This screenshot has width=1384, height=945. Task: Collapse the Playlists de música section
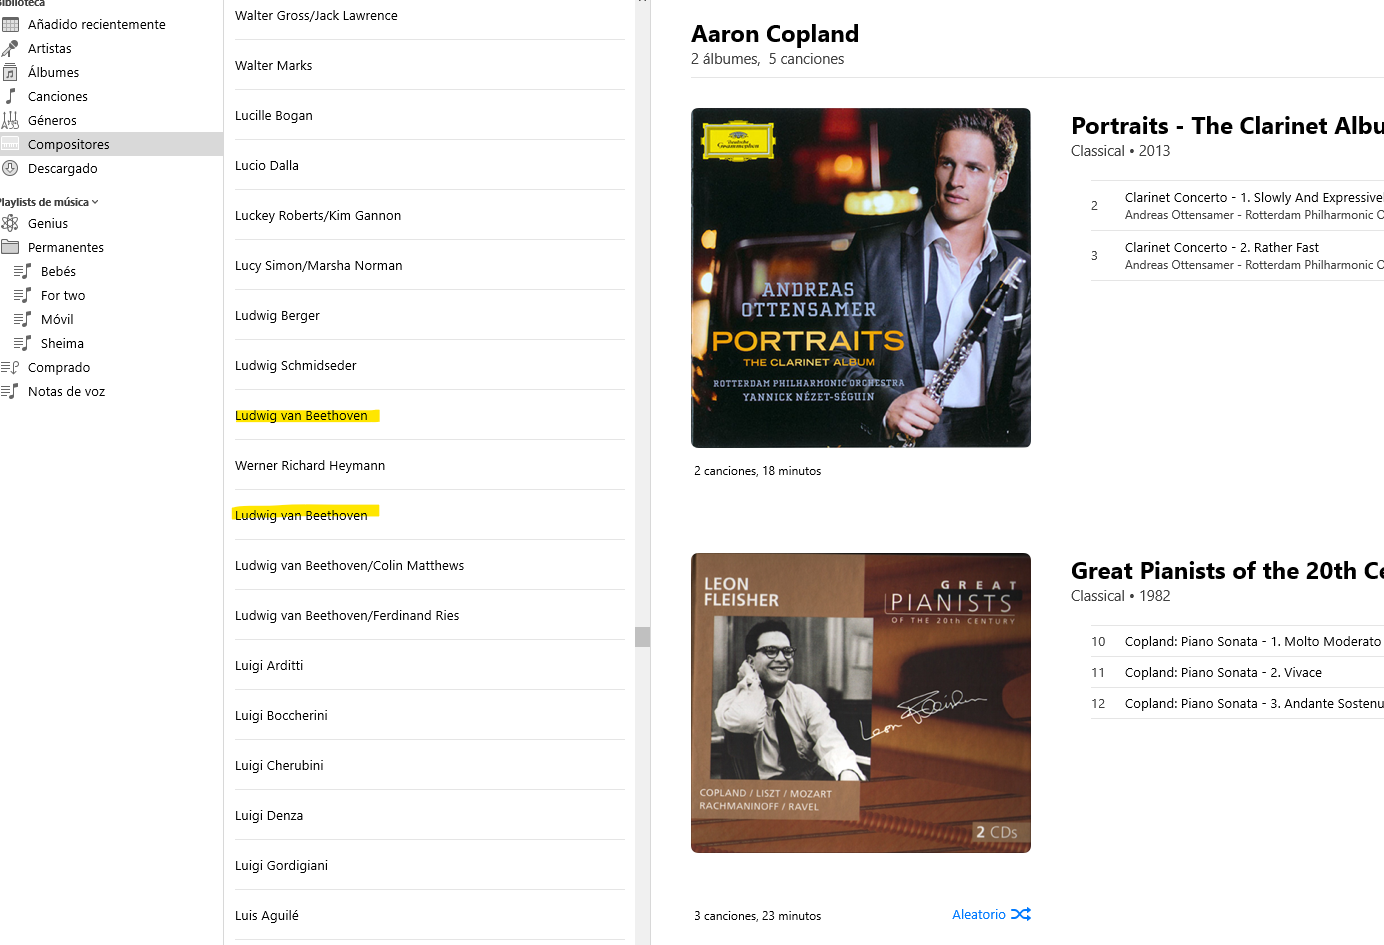tap(95, 202)
